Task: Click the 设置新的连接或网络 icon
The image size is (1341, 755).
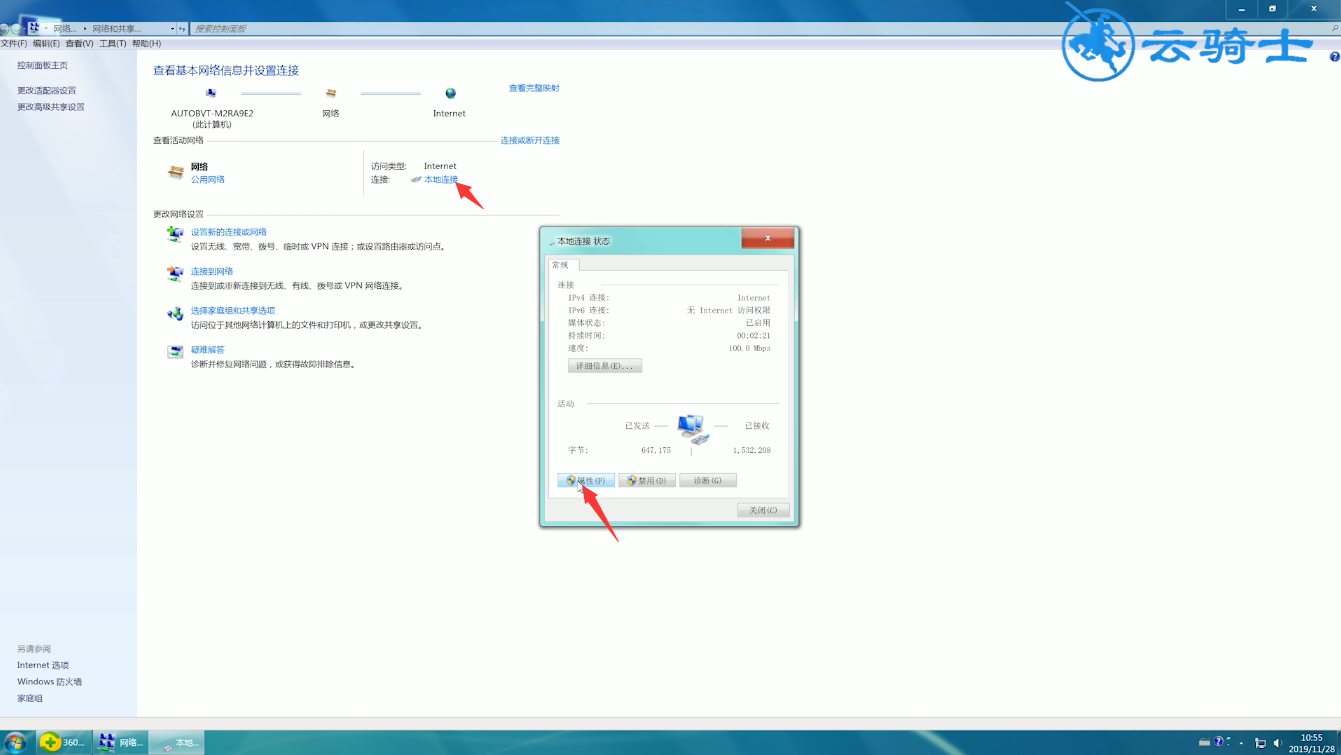Action: tap(175, 234)
